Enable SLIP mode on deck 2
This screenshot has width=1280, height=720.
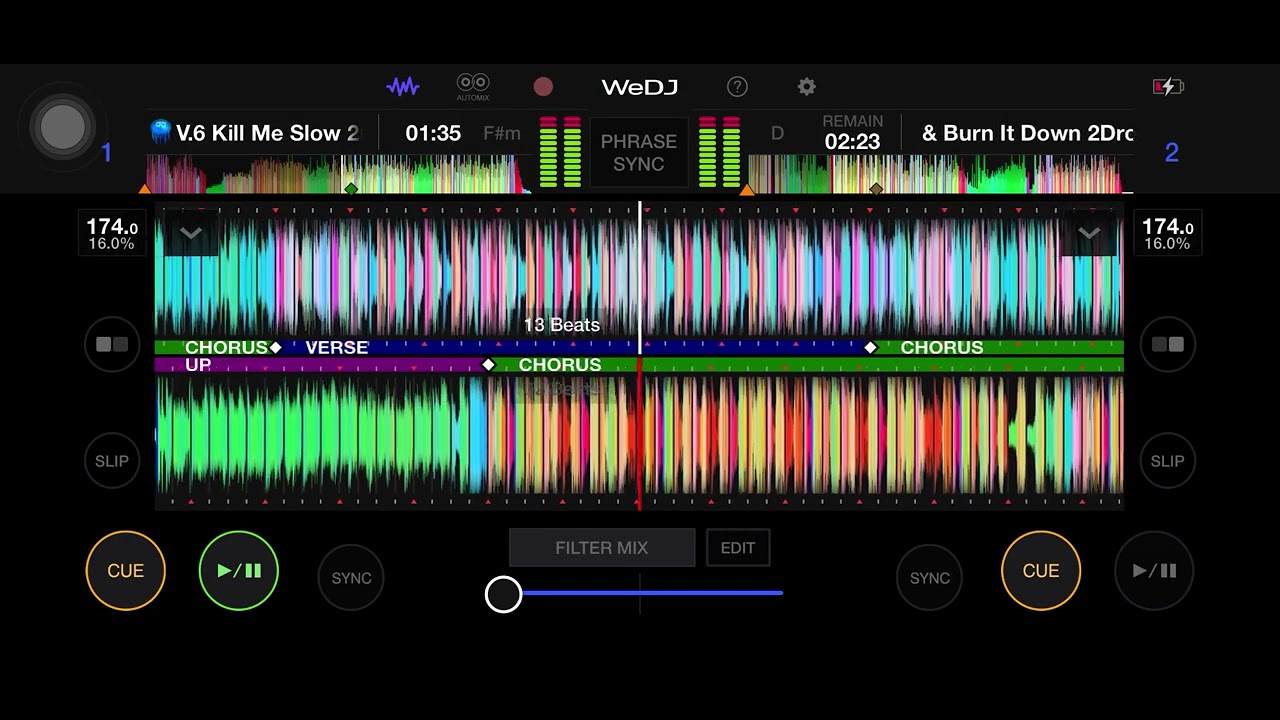(1167, 461)
